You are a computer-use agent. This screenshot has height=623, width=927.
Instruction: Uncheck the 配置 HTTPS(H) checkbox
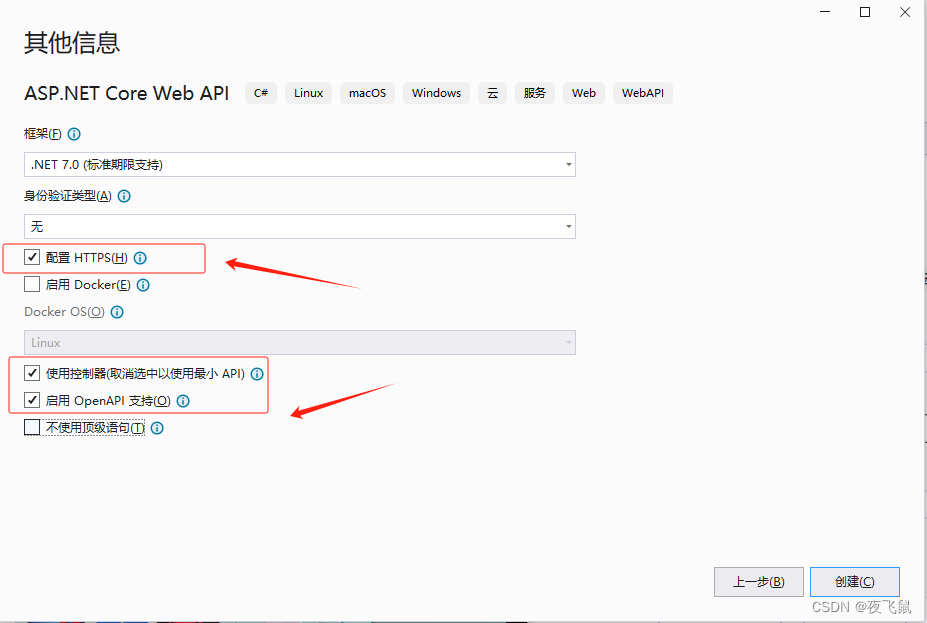pyautogui.click(x=32, y=257)
